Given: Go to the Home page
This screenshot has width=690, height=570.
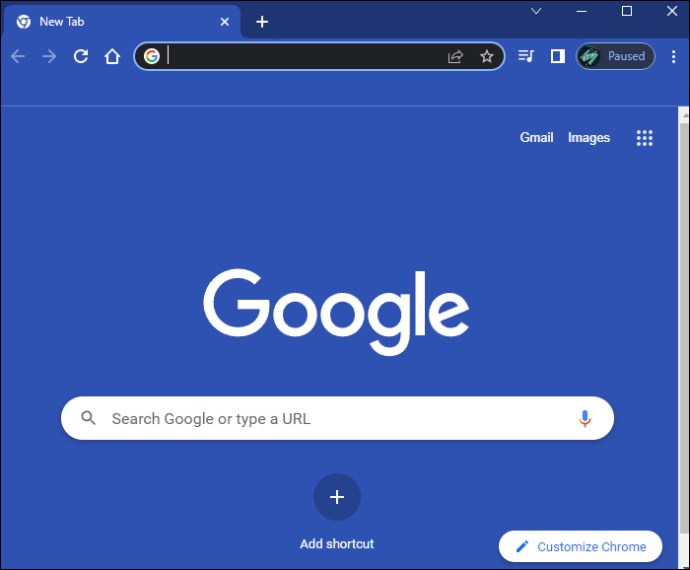Looking at the screenshot, I should click(112, 56).
